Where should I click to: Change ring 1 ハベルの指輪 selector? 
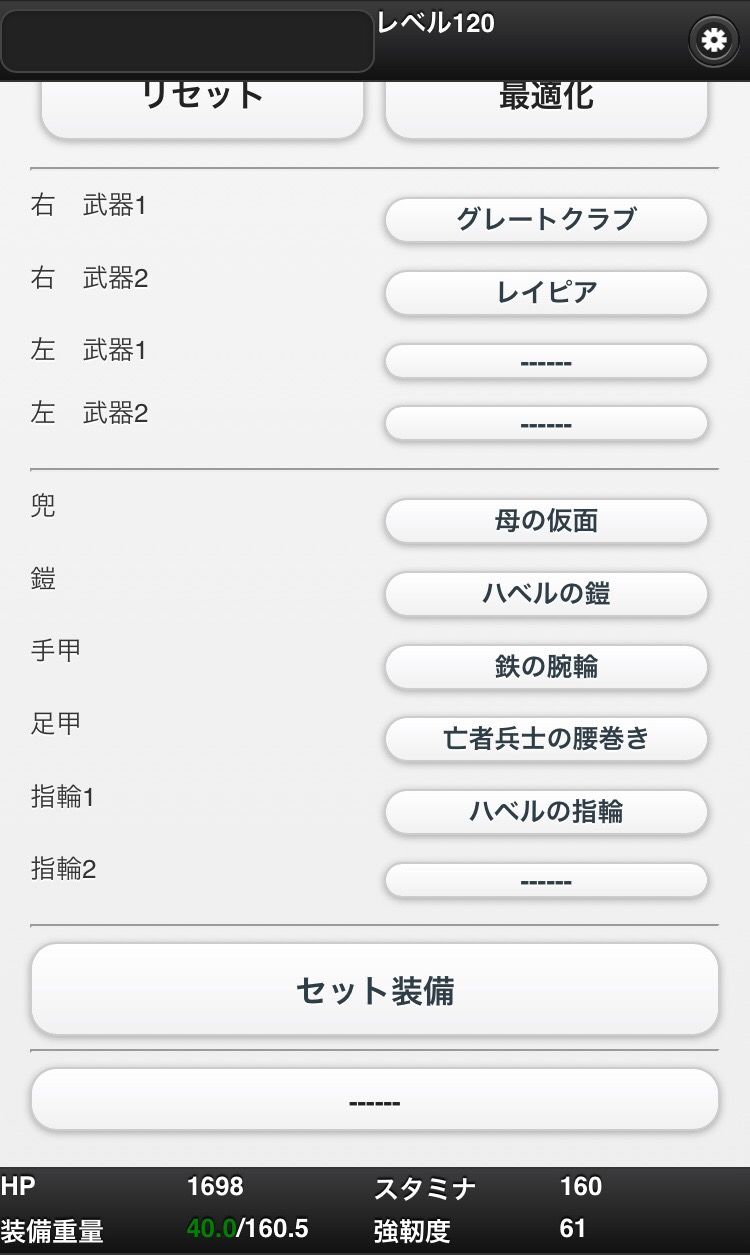(546, 812)
